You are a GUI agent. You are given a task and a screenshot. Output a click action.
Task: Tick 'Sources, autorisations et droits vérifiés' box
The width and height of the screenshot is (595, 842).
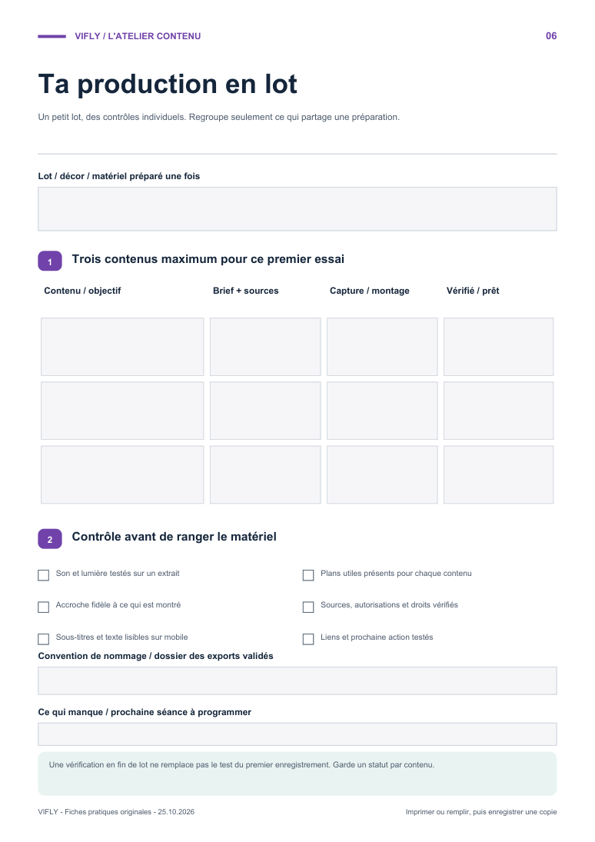[308, 607]
